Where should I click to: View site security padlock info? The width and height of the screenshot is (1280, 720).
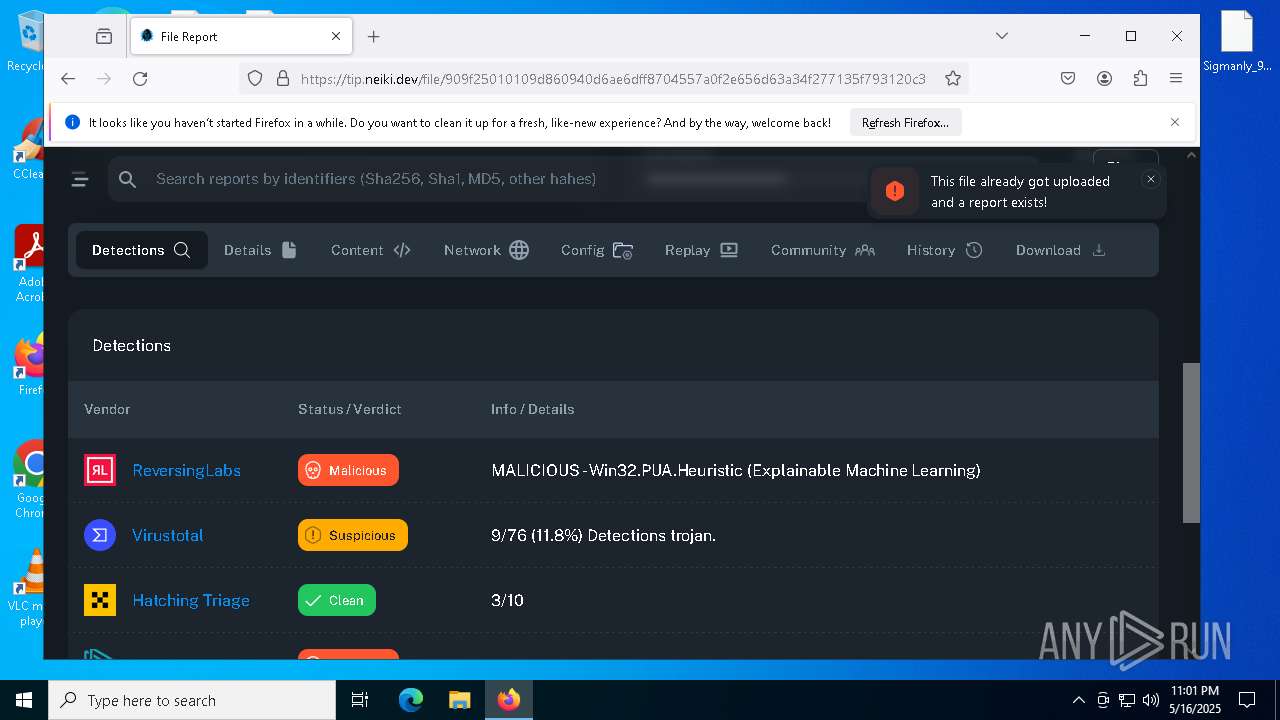tap(282, 78)
